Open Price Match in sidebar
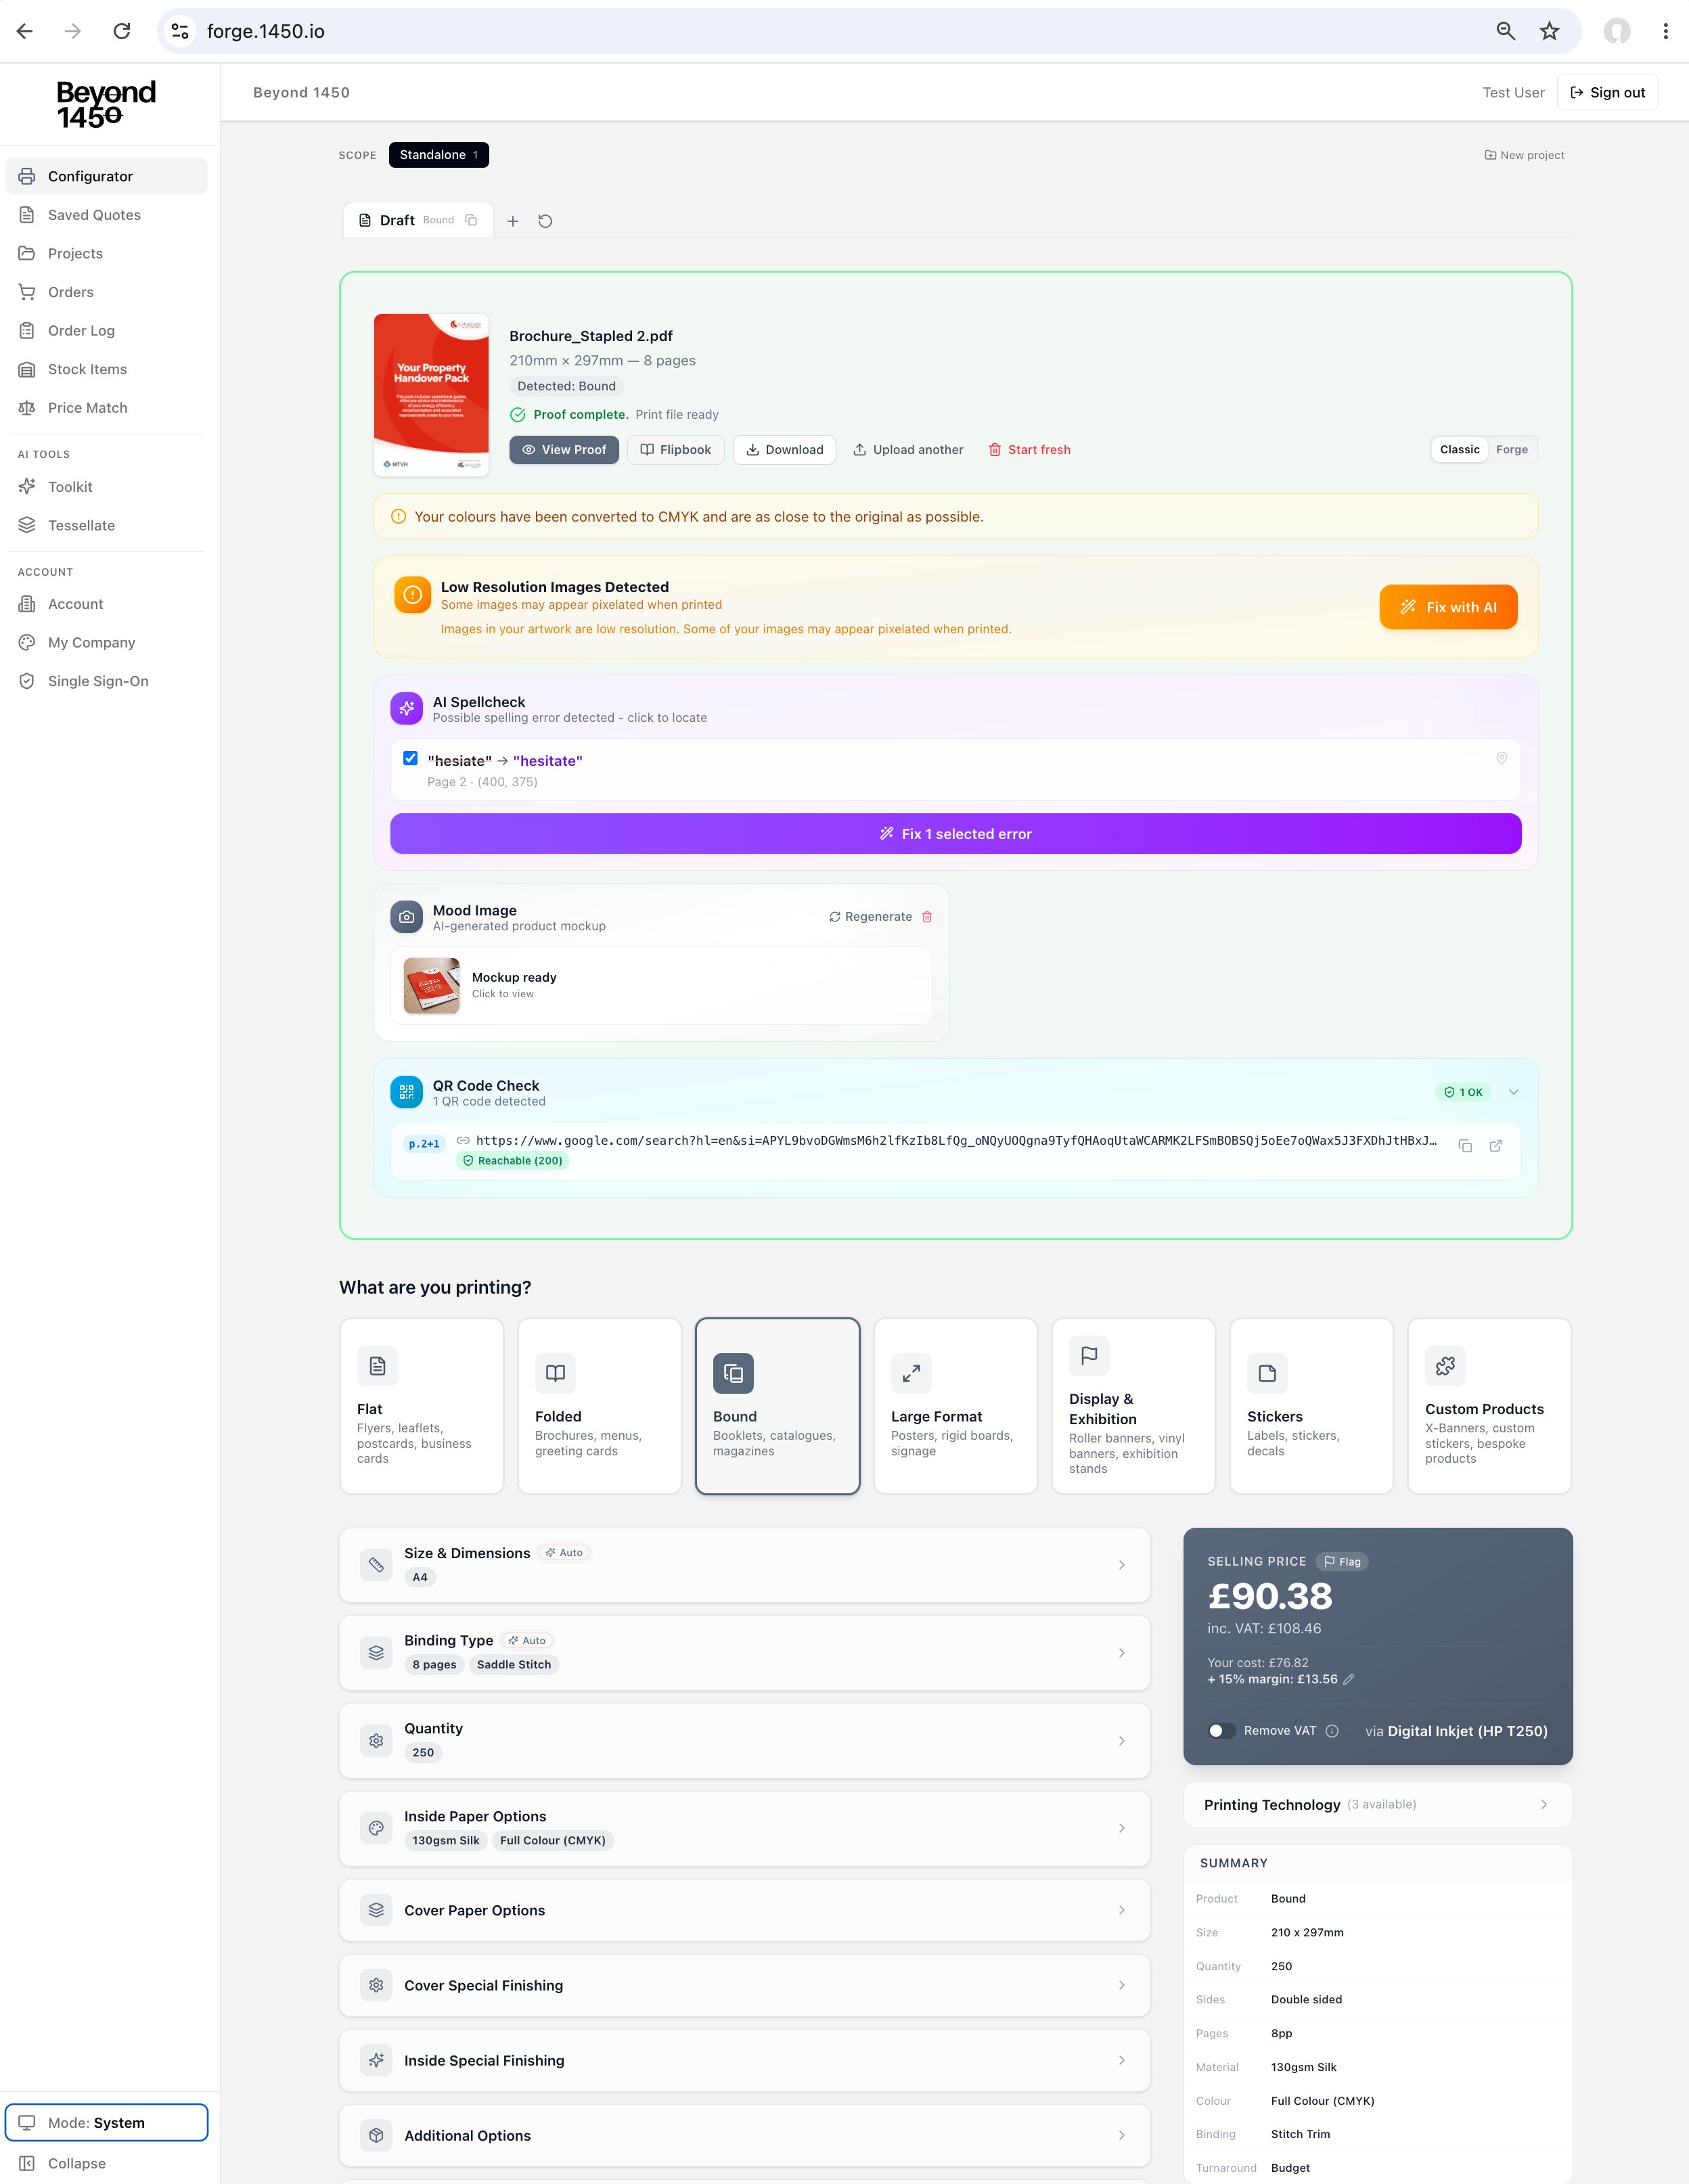 click(106, 408)
